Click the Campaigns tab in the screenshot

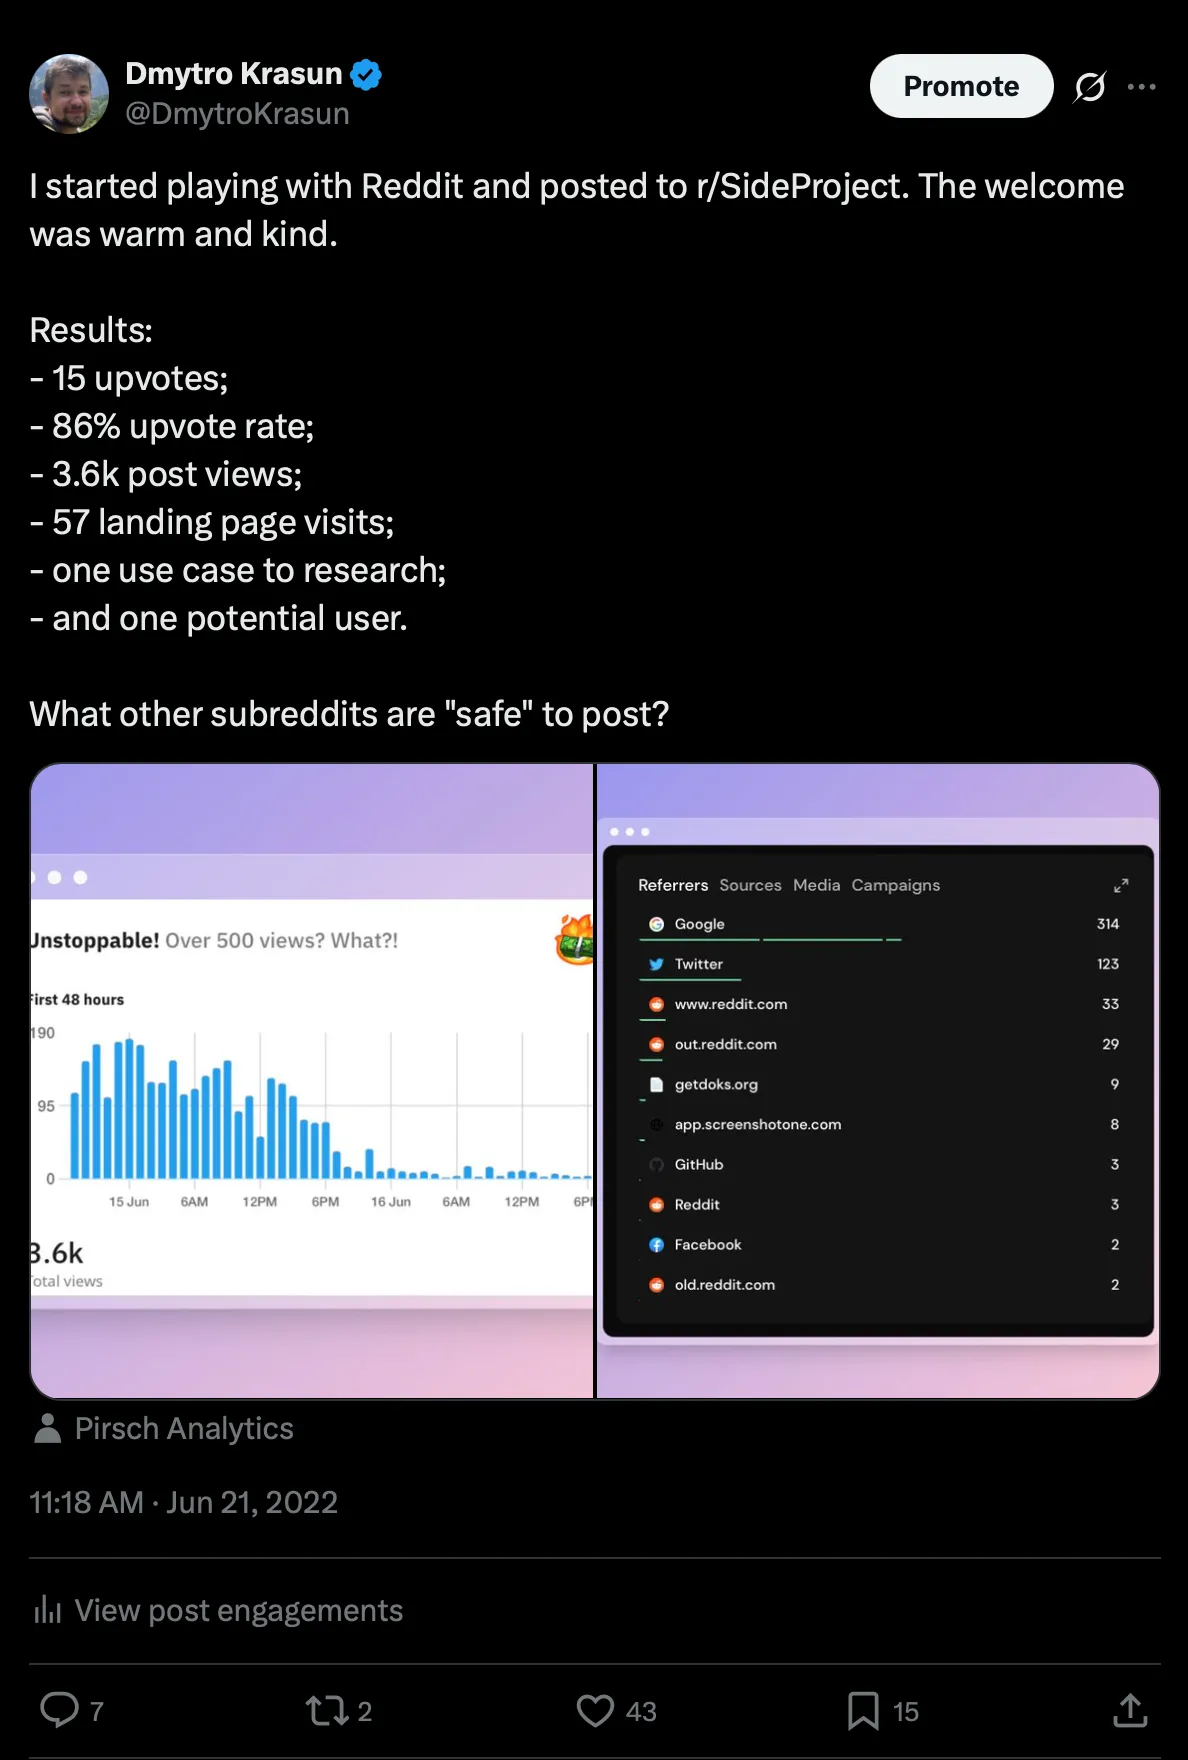[895, 885]
